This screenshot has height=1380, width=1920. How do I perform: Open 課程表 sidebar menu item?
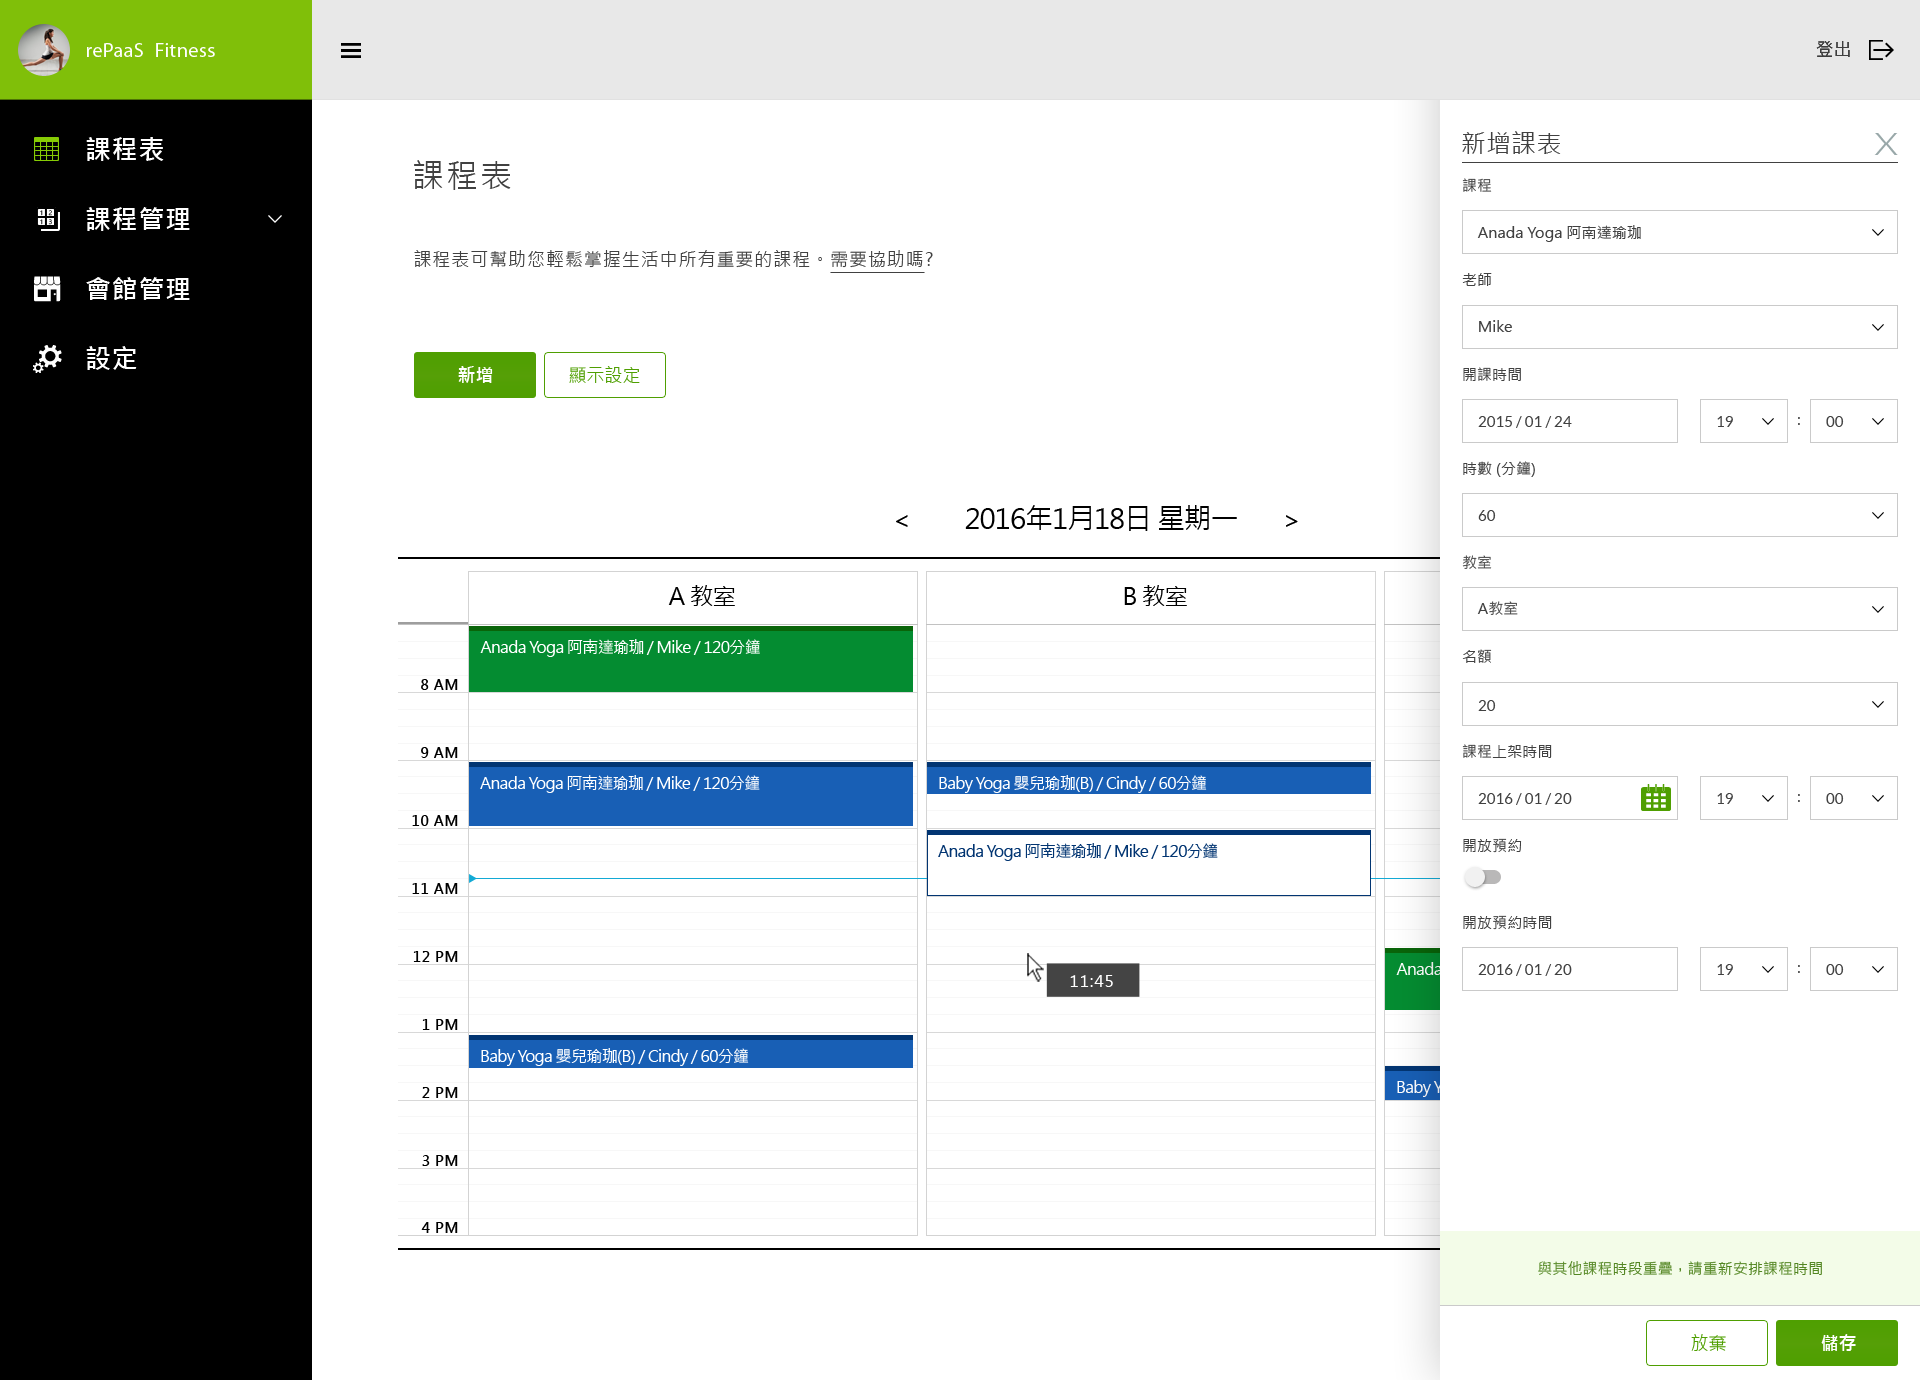click(125, 149)
